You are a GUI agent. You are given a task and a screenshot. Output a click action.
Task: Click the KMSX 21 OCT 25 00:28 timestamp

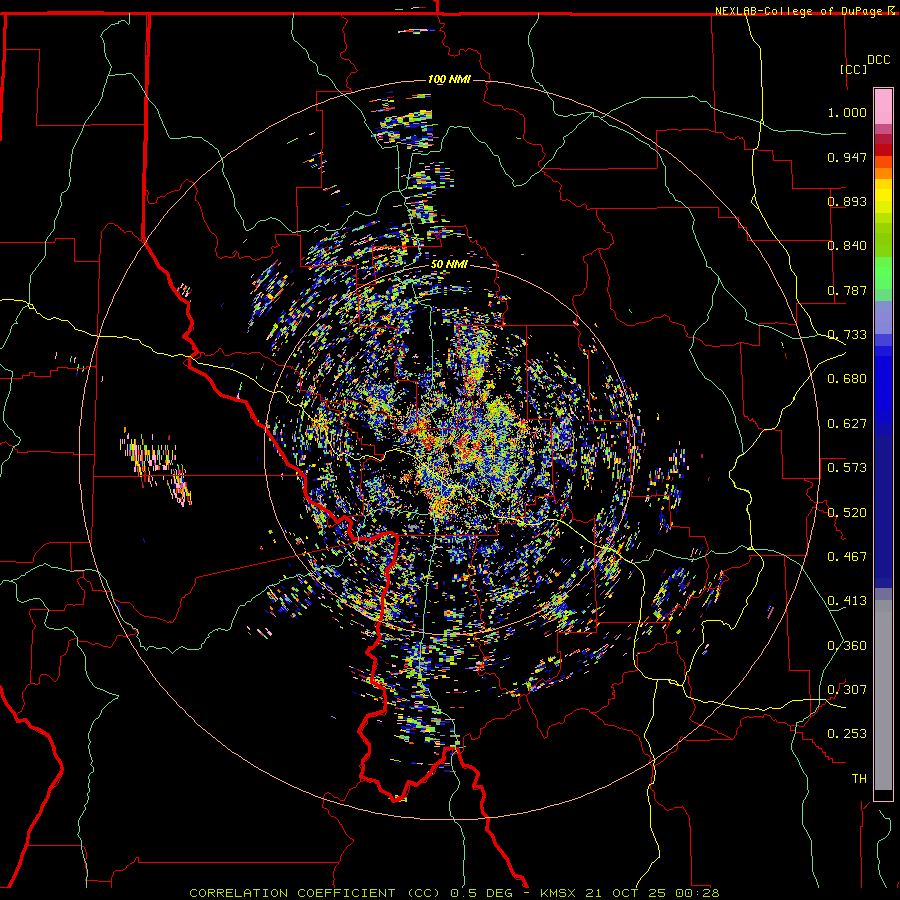pos(630,893)
